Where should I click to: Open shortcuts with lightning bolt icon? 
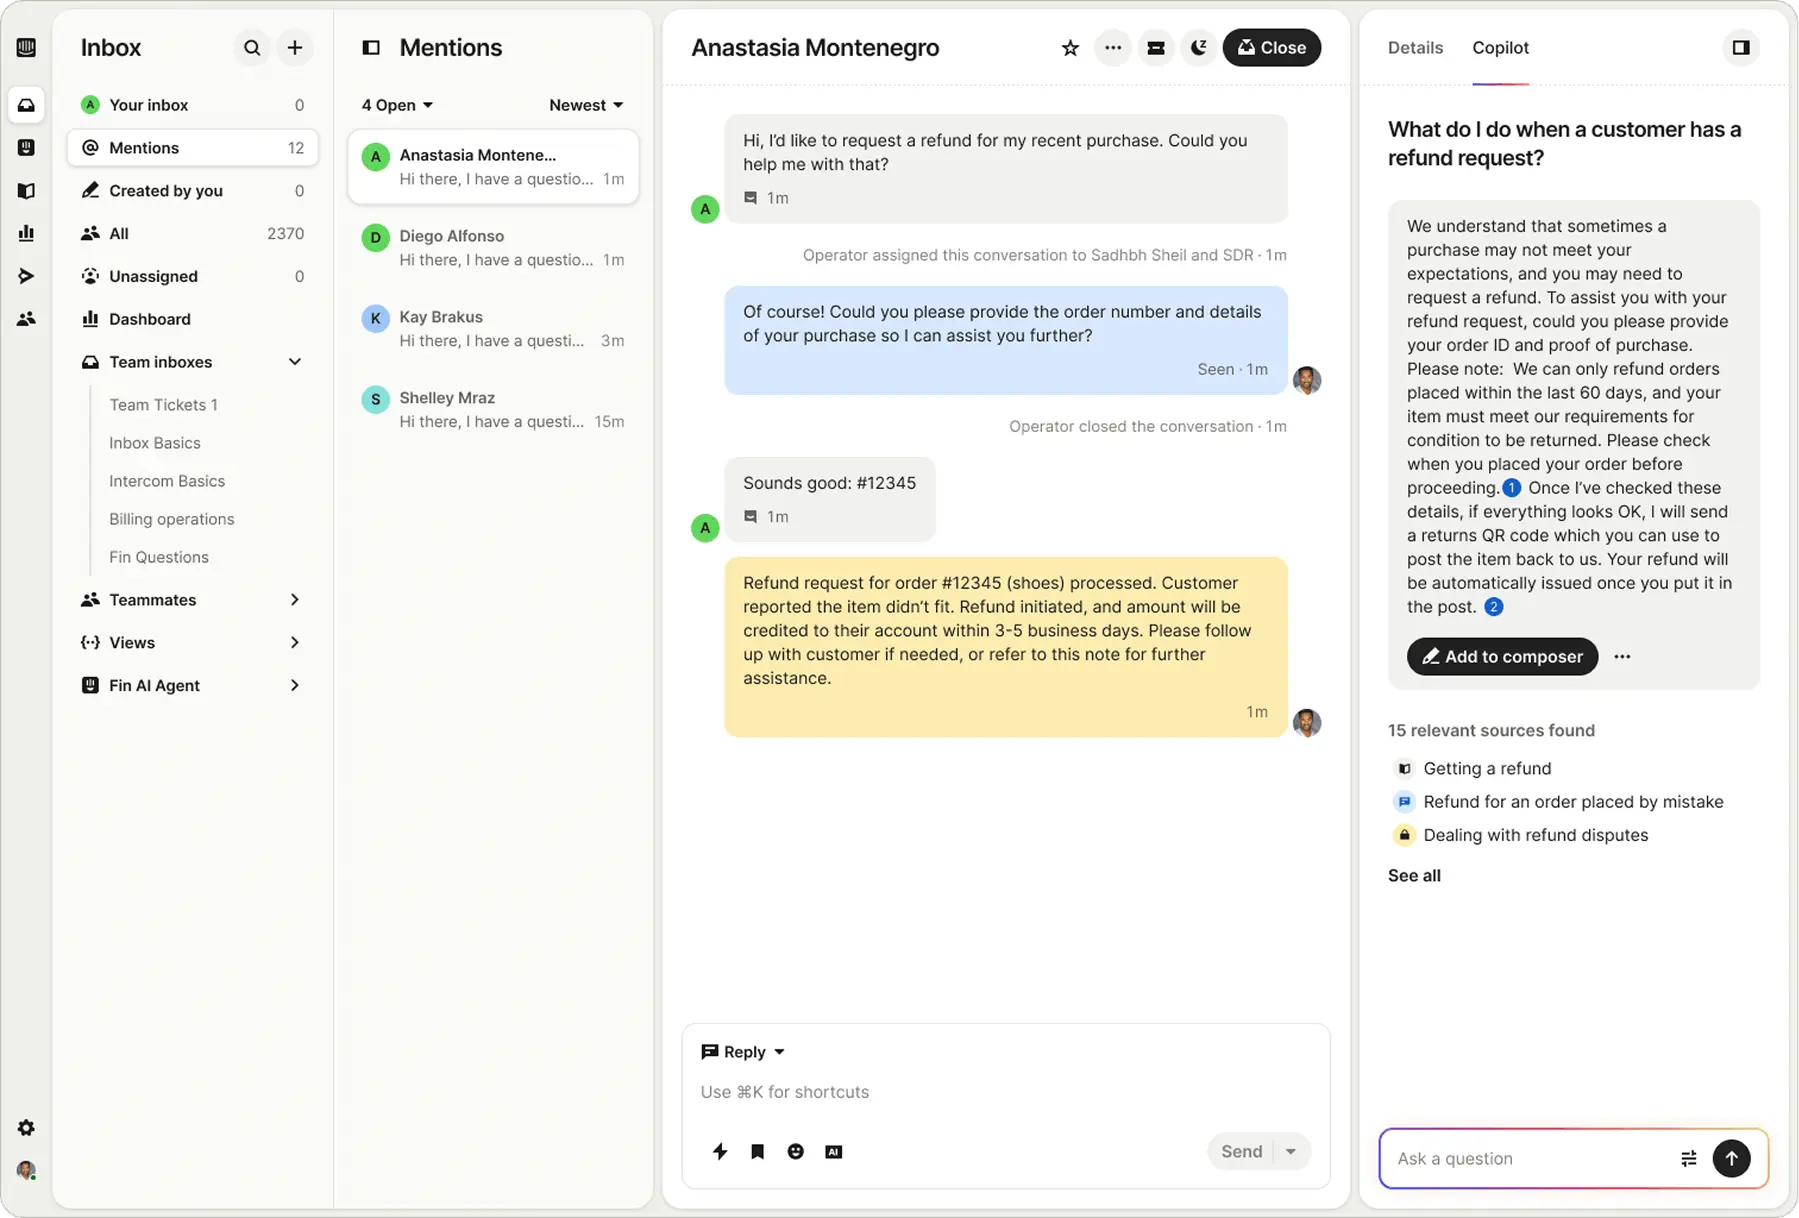coord(720,1152)
